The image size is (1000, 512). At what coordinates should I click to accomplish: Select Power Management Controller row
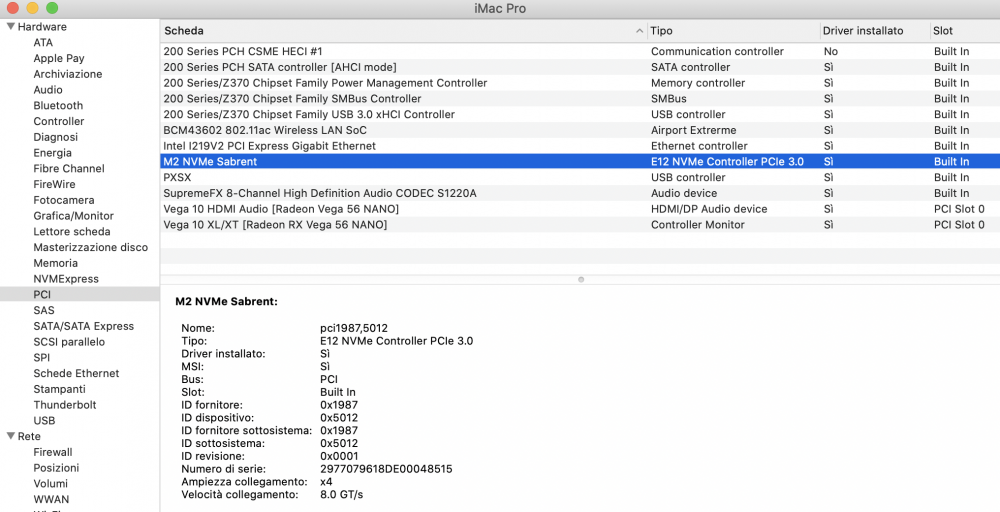pos(580,83)
